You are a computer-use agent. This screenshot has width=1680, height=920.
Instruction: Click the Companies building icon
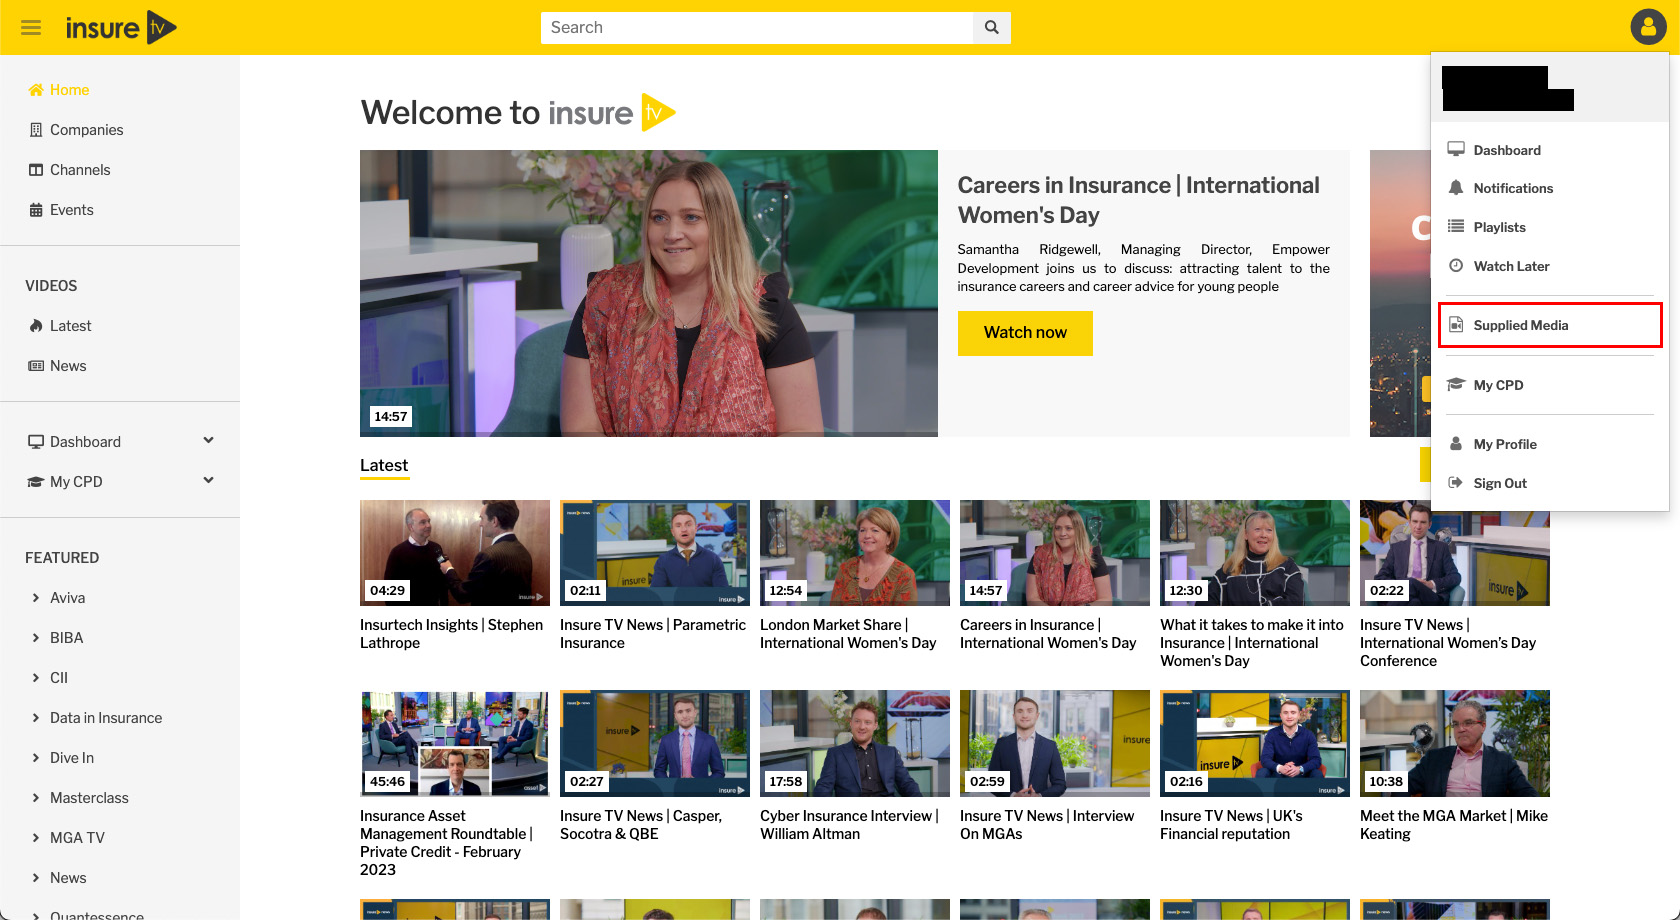36,130
